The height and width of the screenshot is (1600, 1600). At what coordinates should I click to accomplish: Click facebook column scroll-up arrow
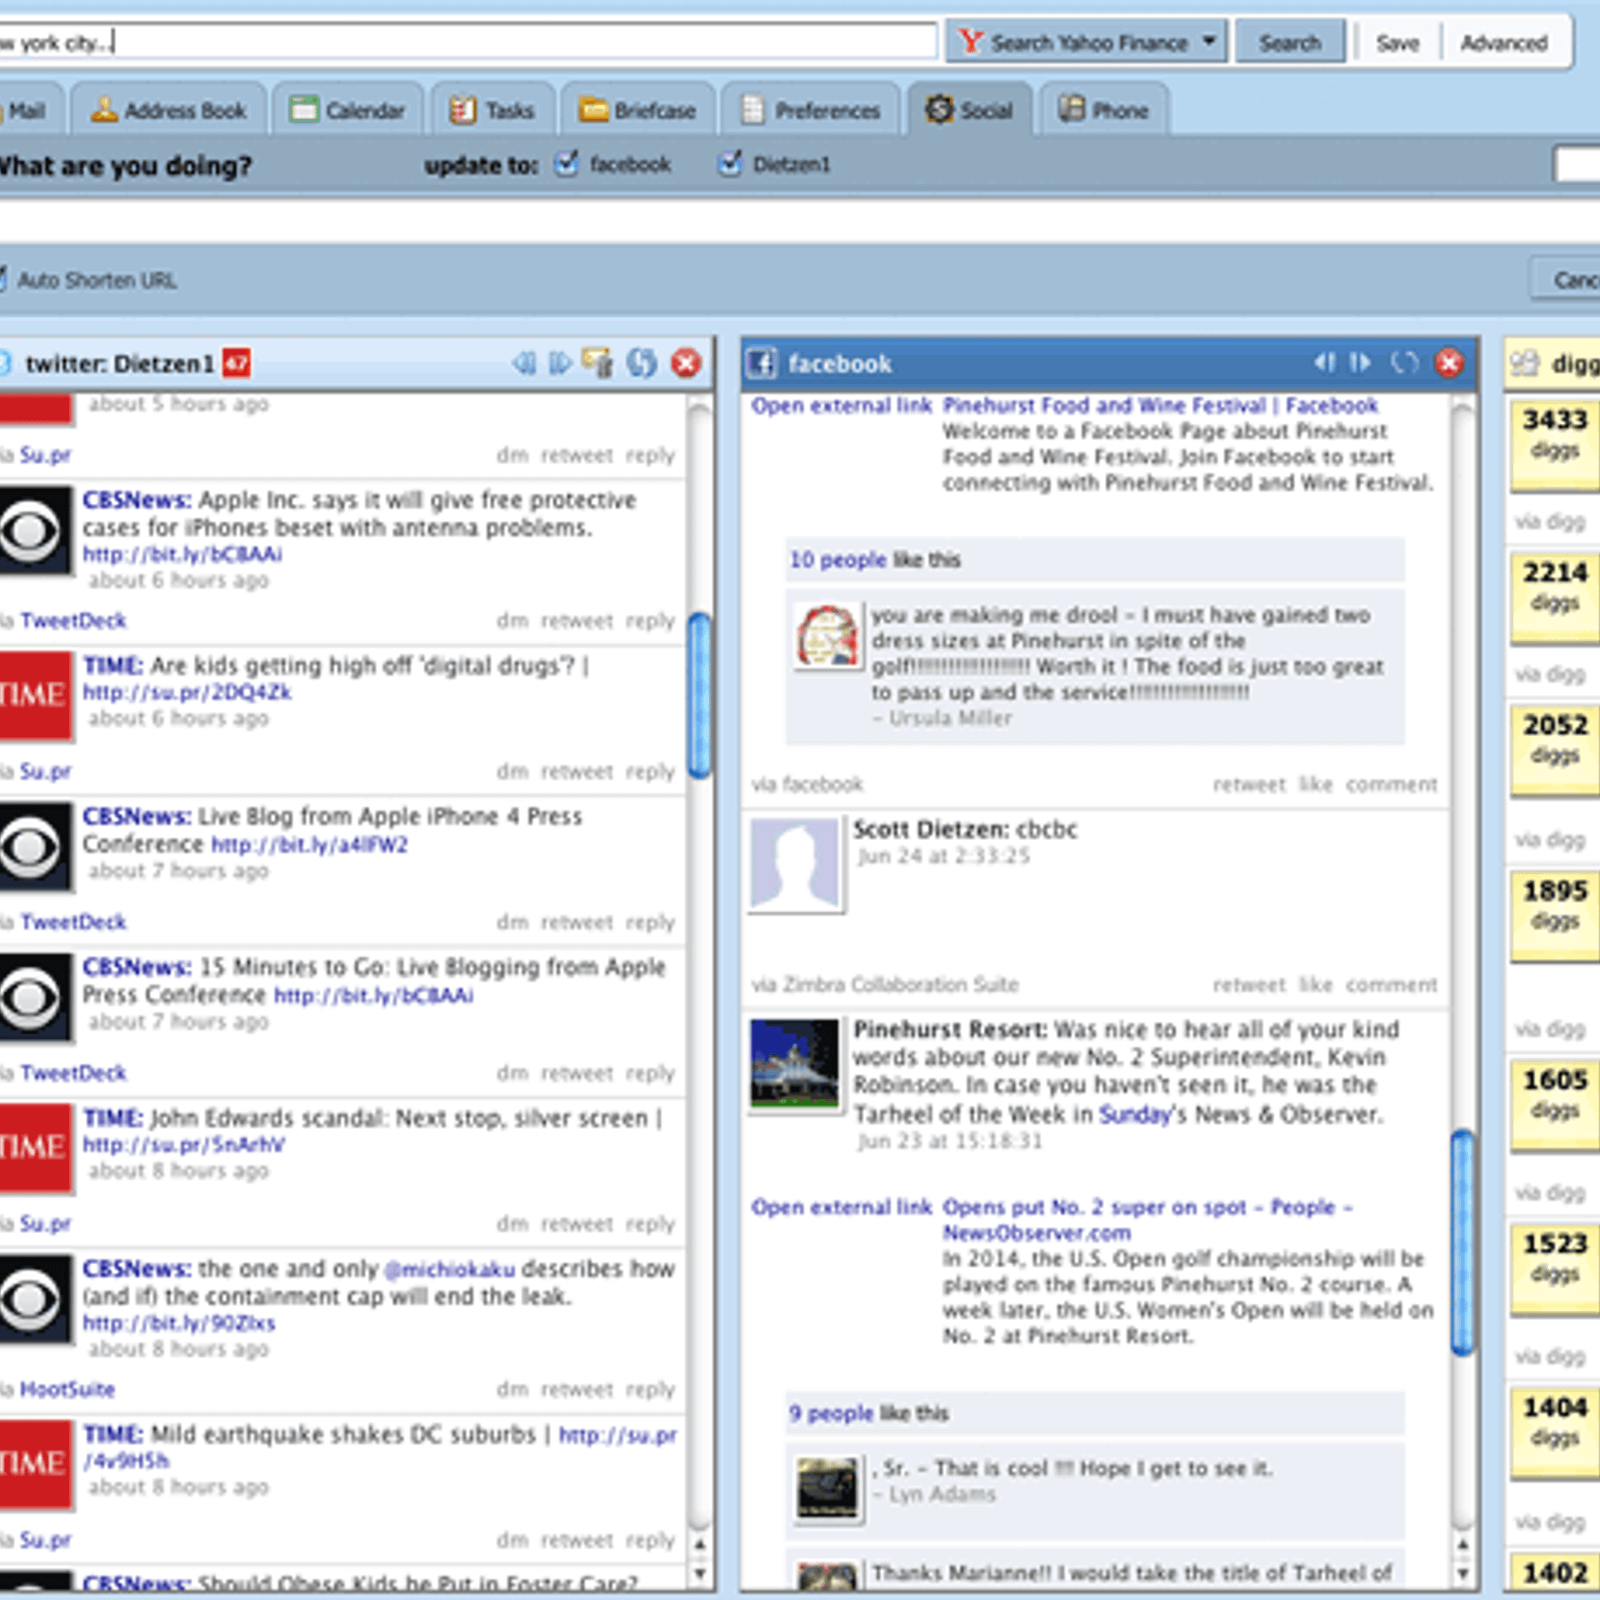[x=1462, y=1545]
